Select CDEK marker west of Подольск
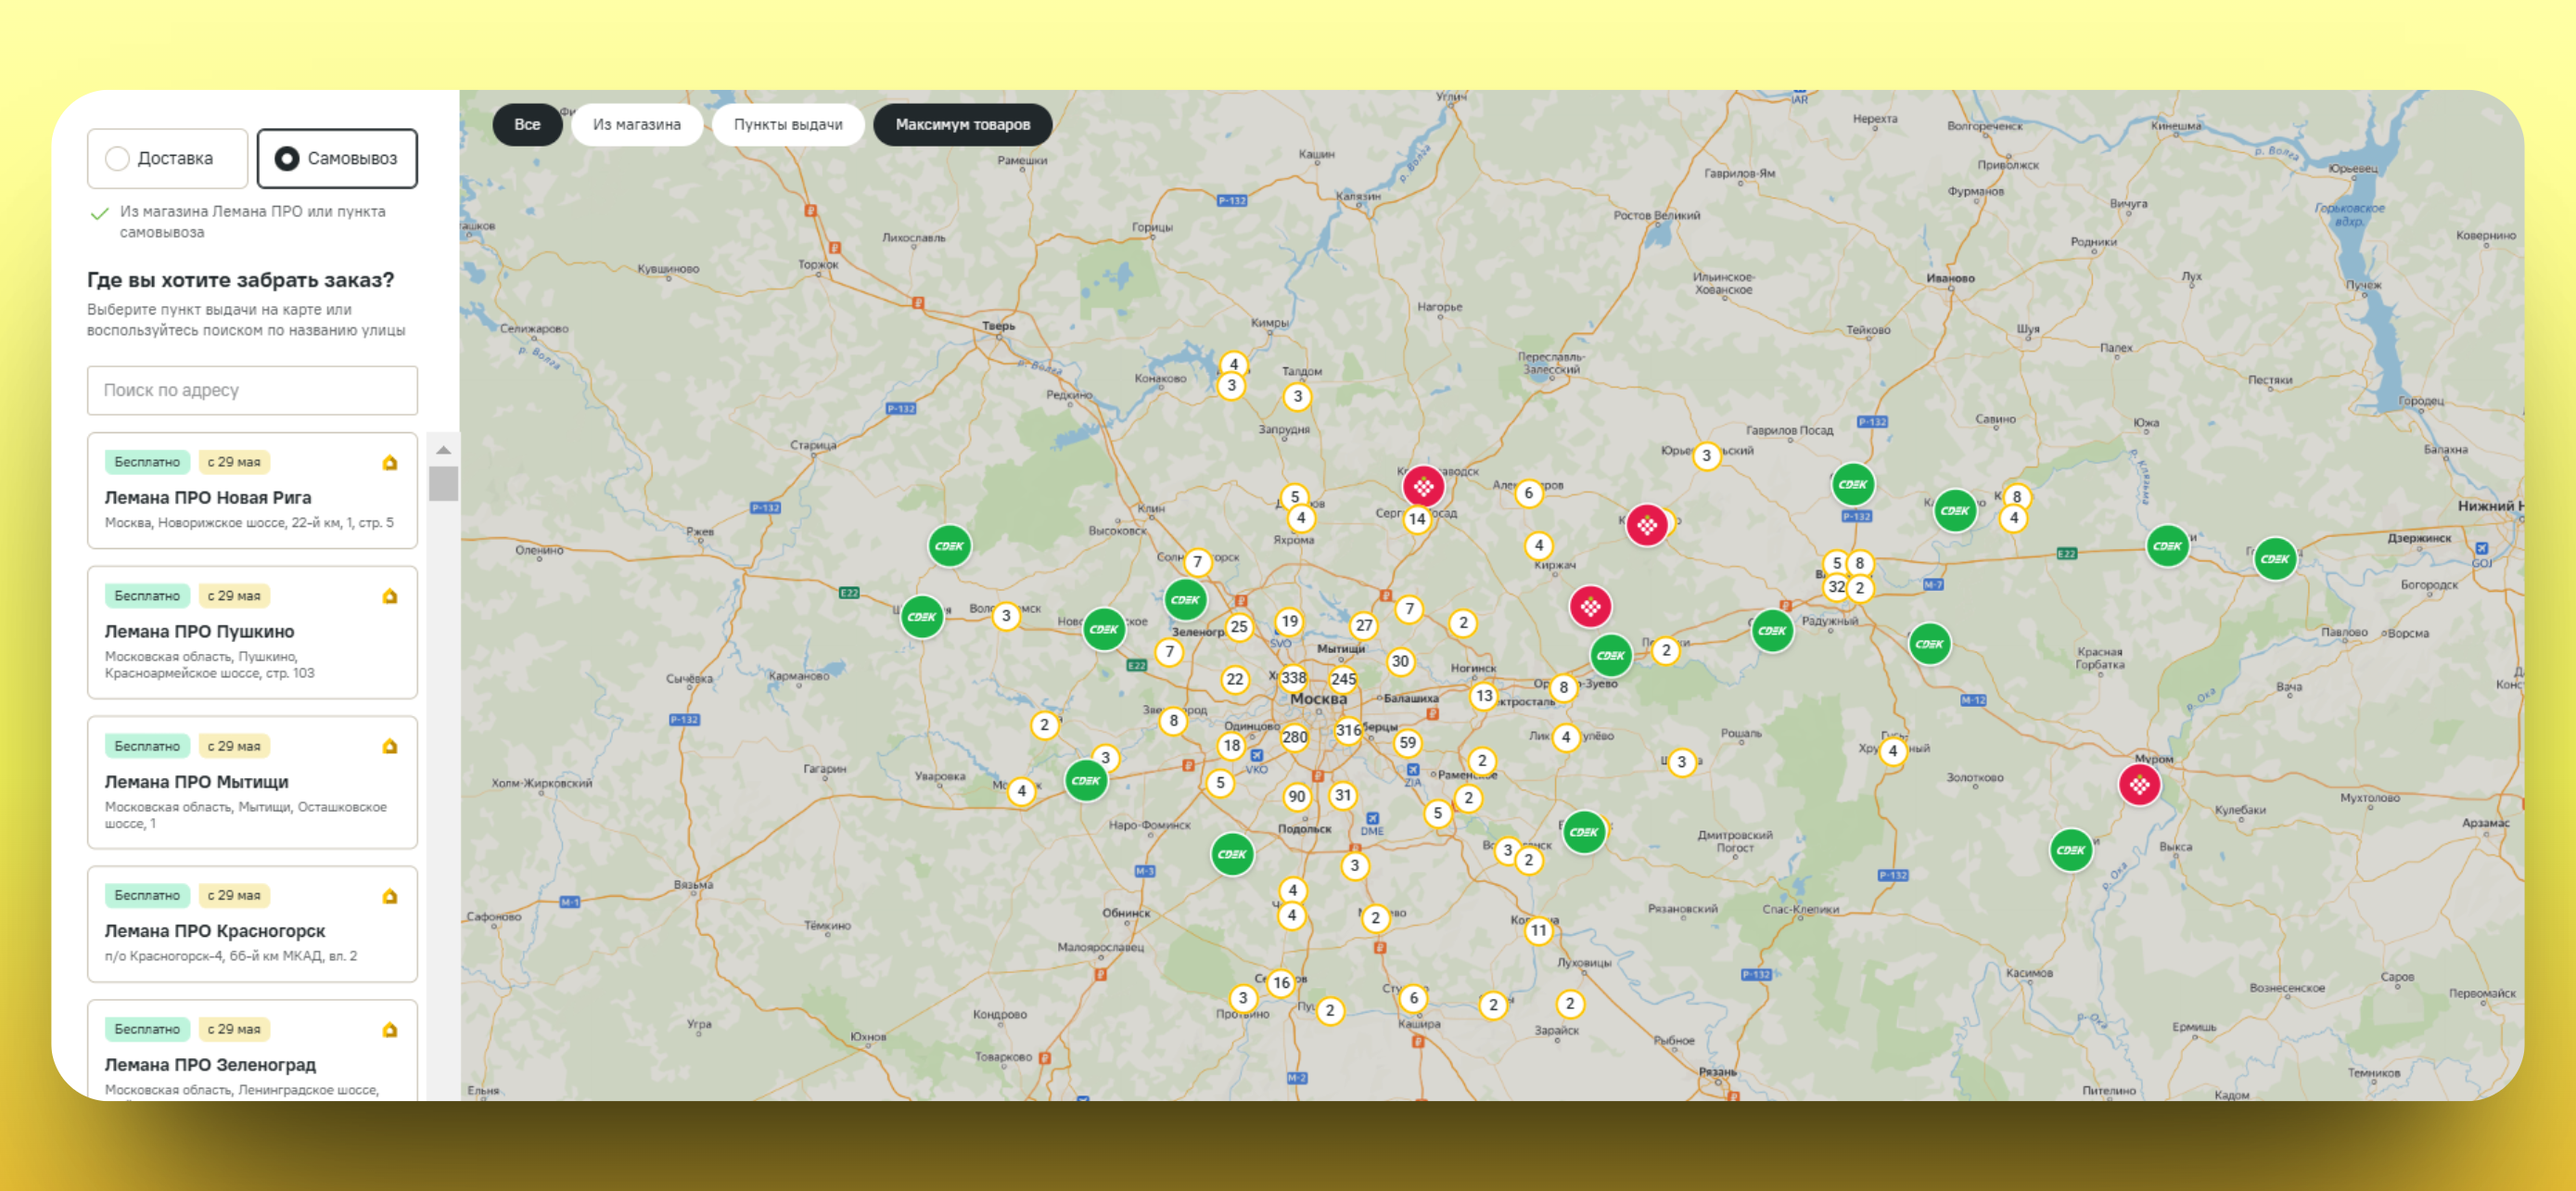 (x=1232, y=854)
